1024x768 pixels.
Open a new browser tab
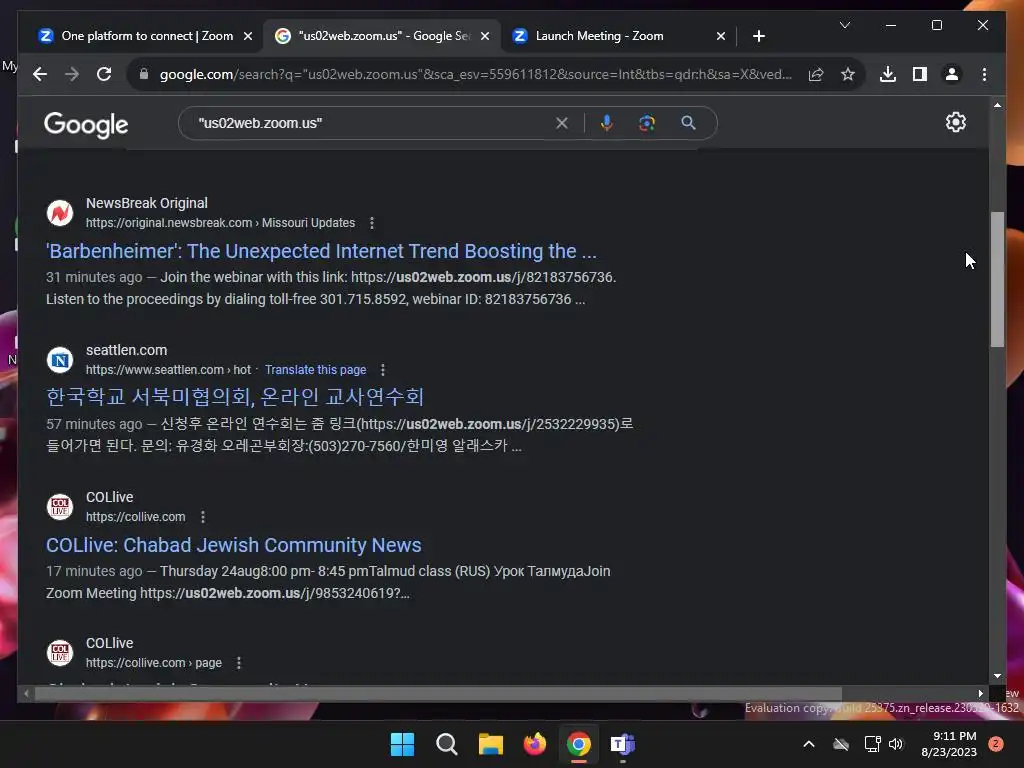[758, 36]
